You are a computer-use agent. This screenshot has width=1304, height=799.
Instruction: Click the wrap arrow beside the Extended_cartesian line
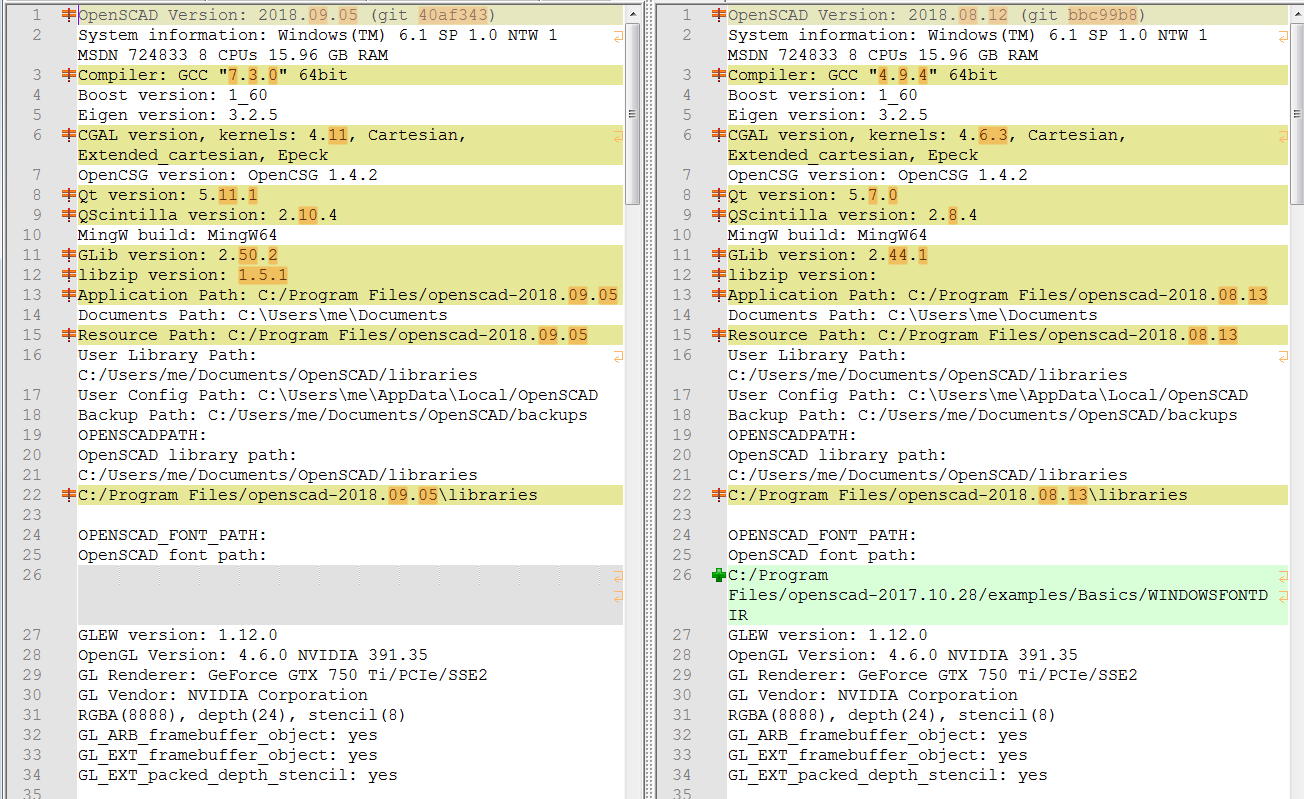point(618,134)
